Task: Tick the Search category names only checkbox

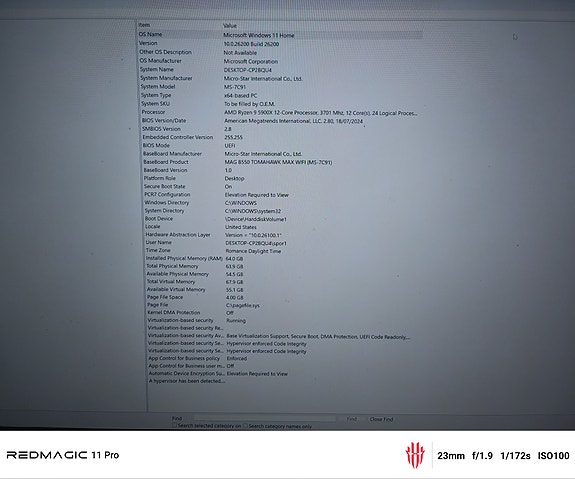Action: pyautogui.click(x=246, y=426)
